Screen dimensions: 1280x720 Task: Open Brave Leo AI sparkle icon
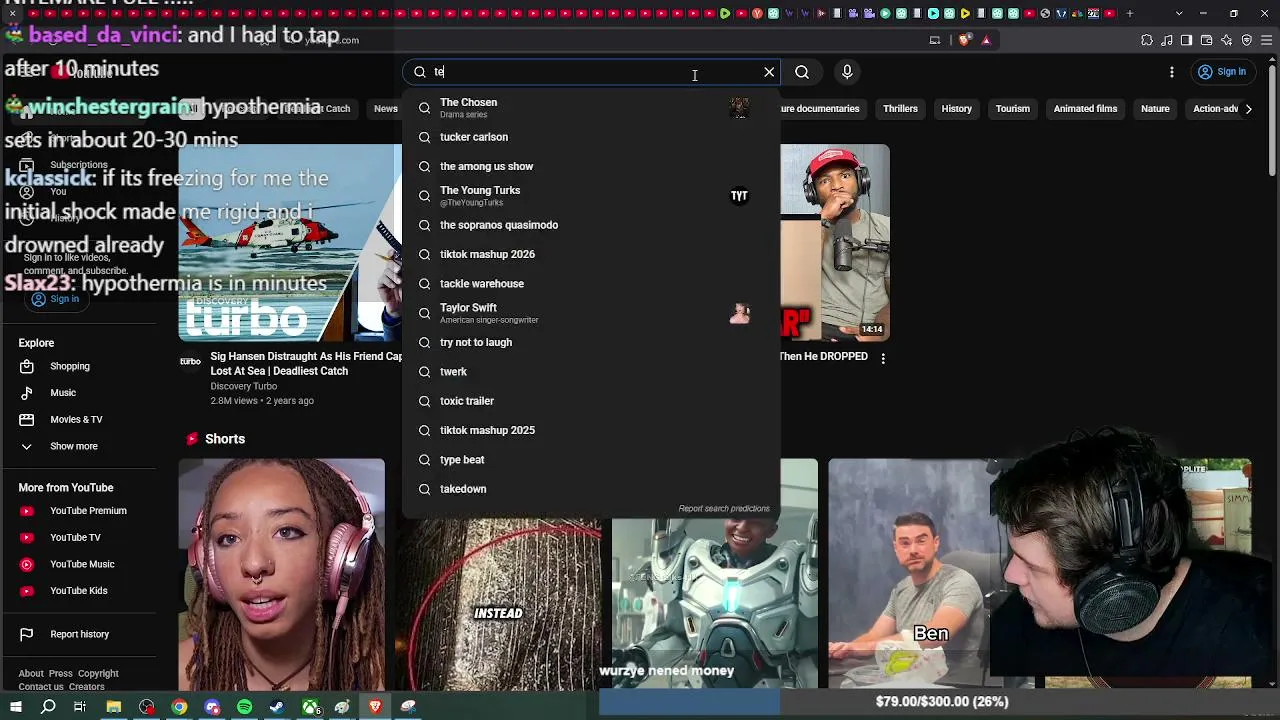pos(1227,40)
